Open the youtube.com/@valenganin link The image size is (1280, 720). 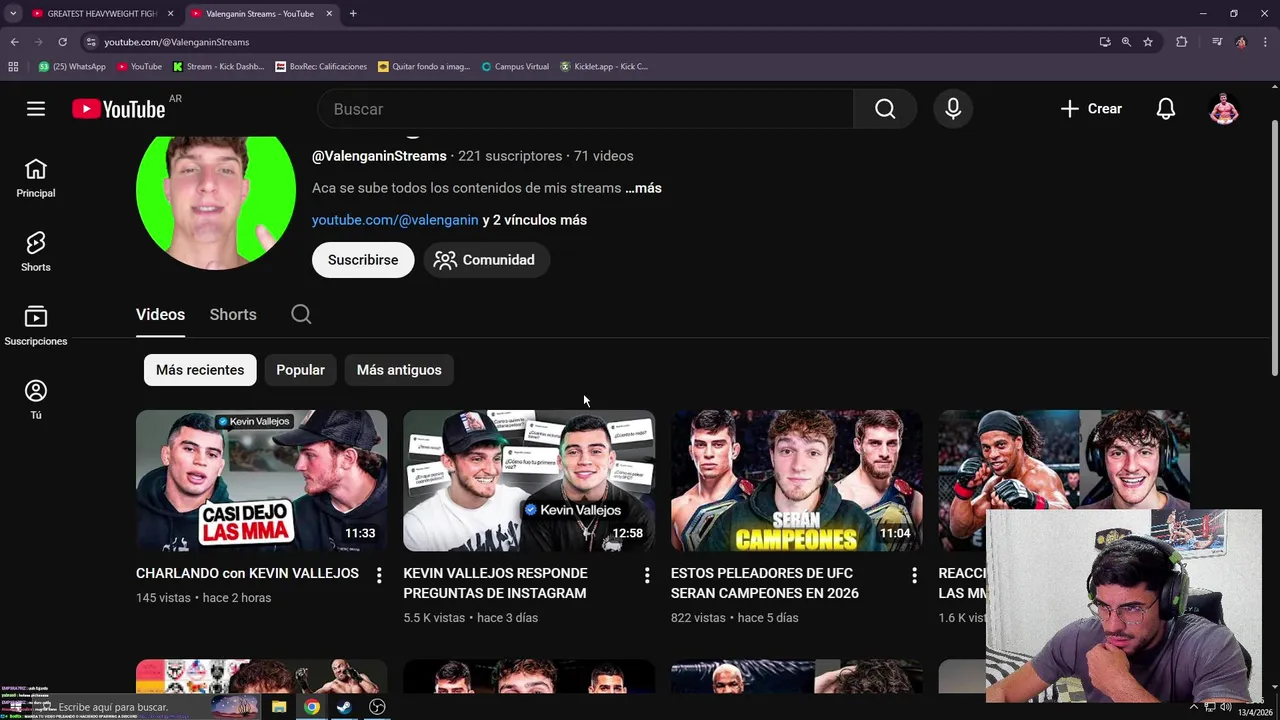395,220
